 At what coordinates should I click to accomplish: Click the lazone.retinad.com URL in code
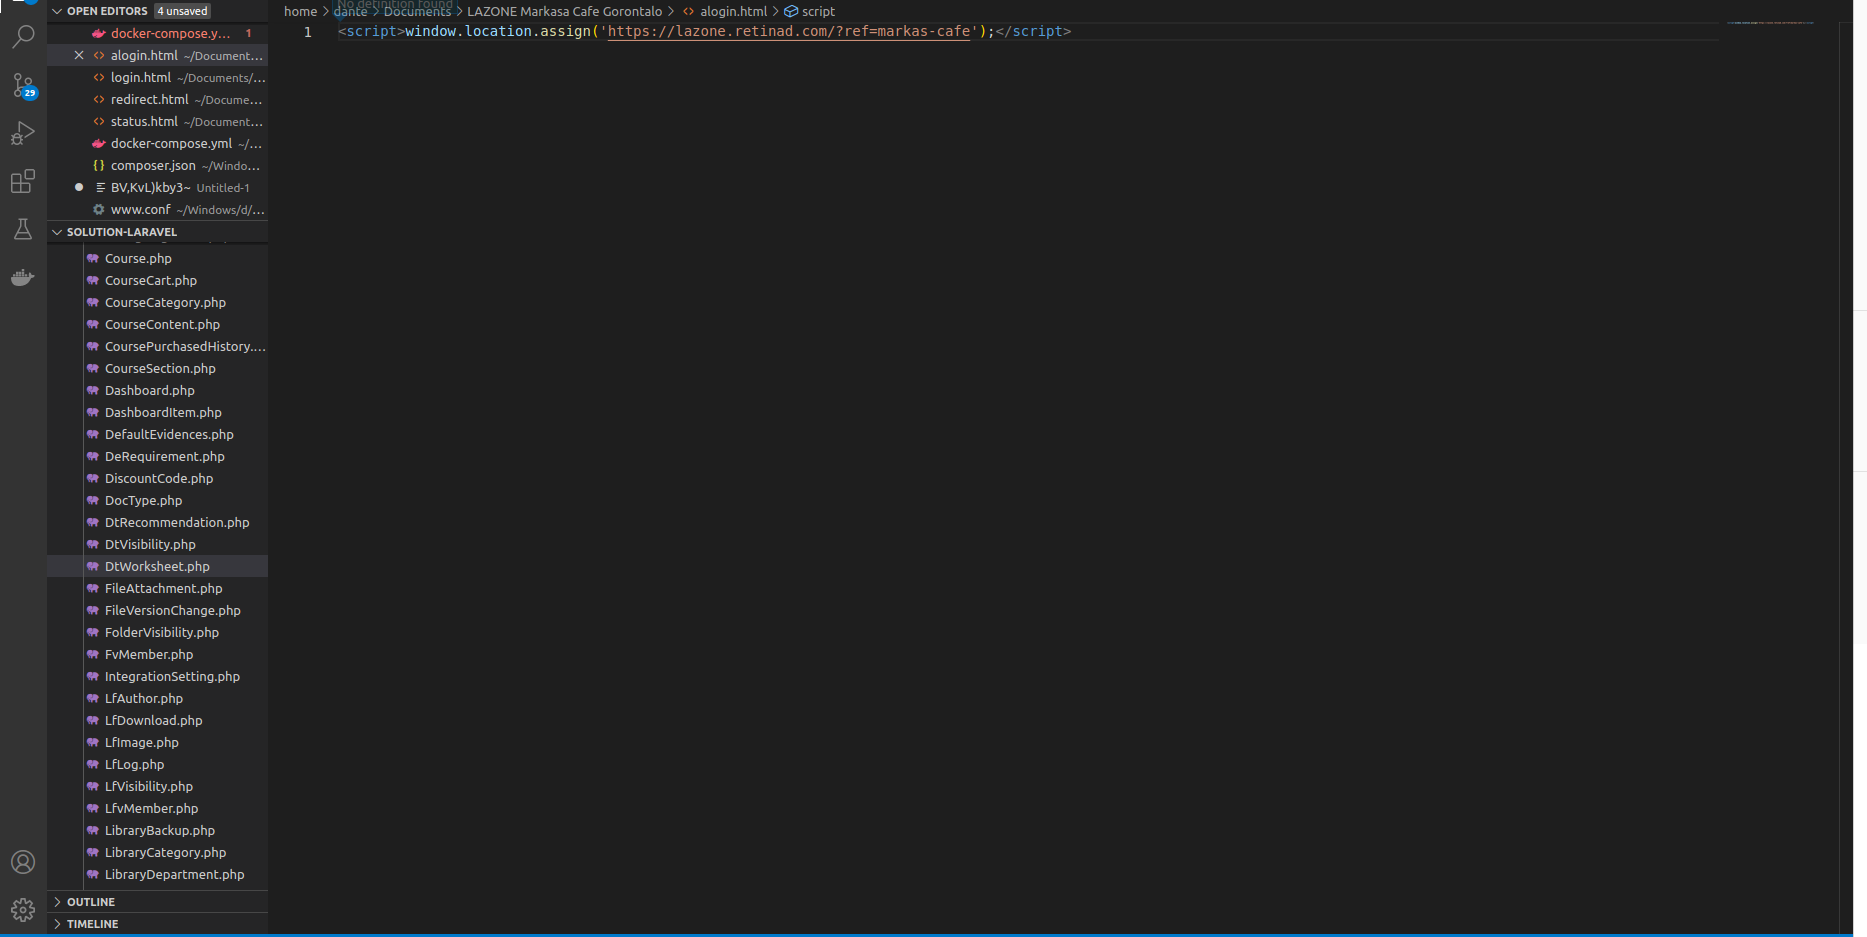[788, 32]
